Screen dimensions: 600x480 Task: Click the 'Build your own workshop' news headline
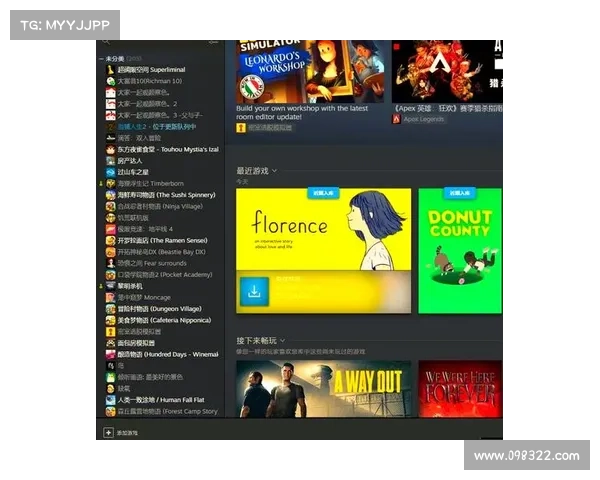click(x=302, y=113)
